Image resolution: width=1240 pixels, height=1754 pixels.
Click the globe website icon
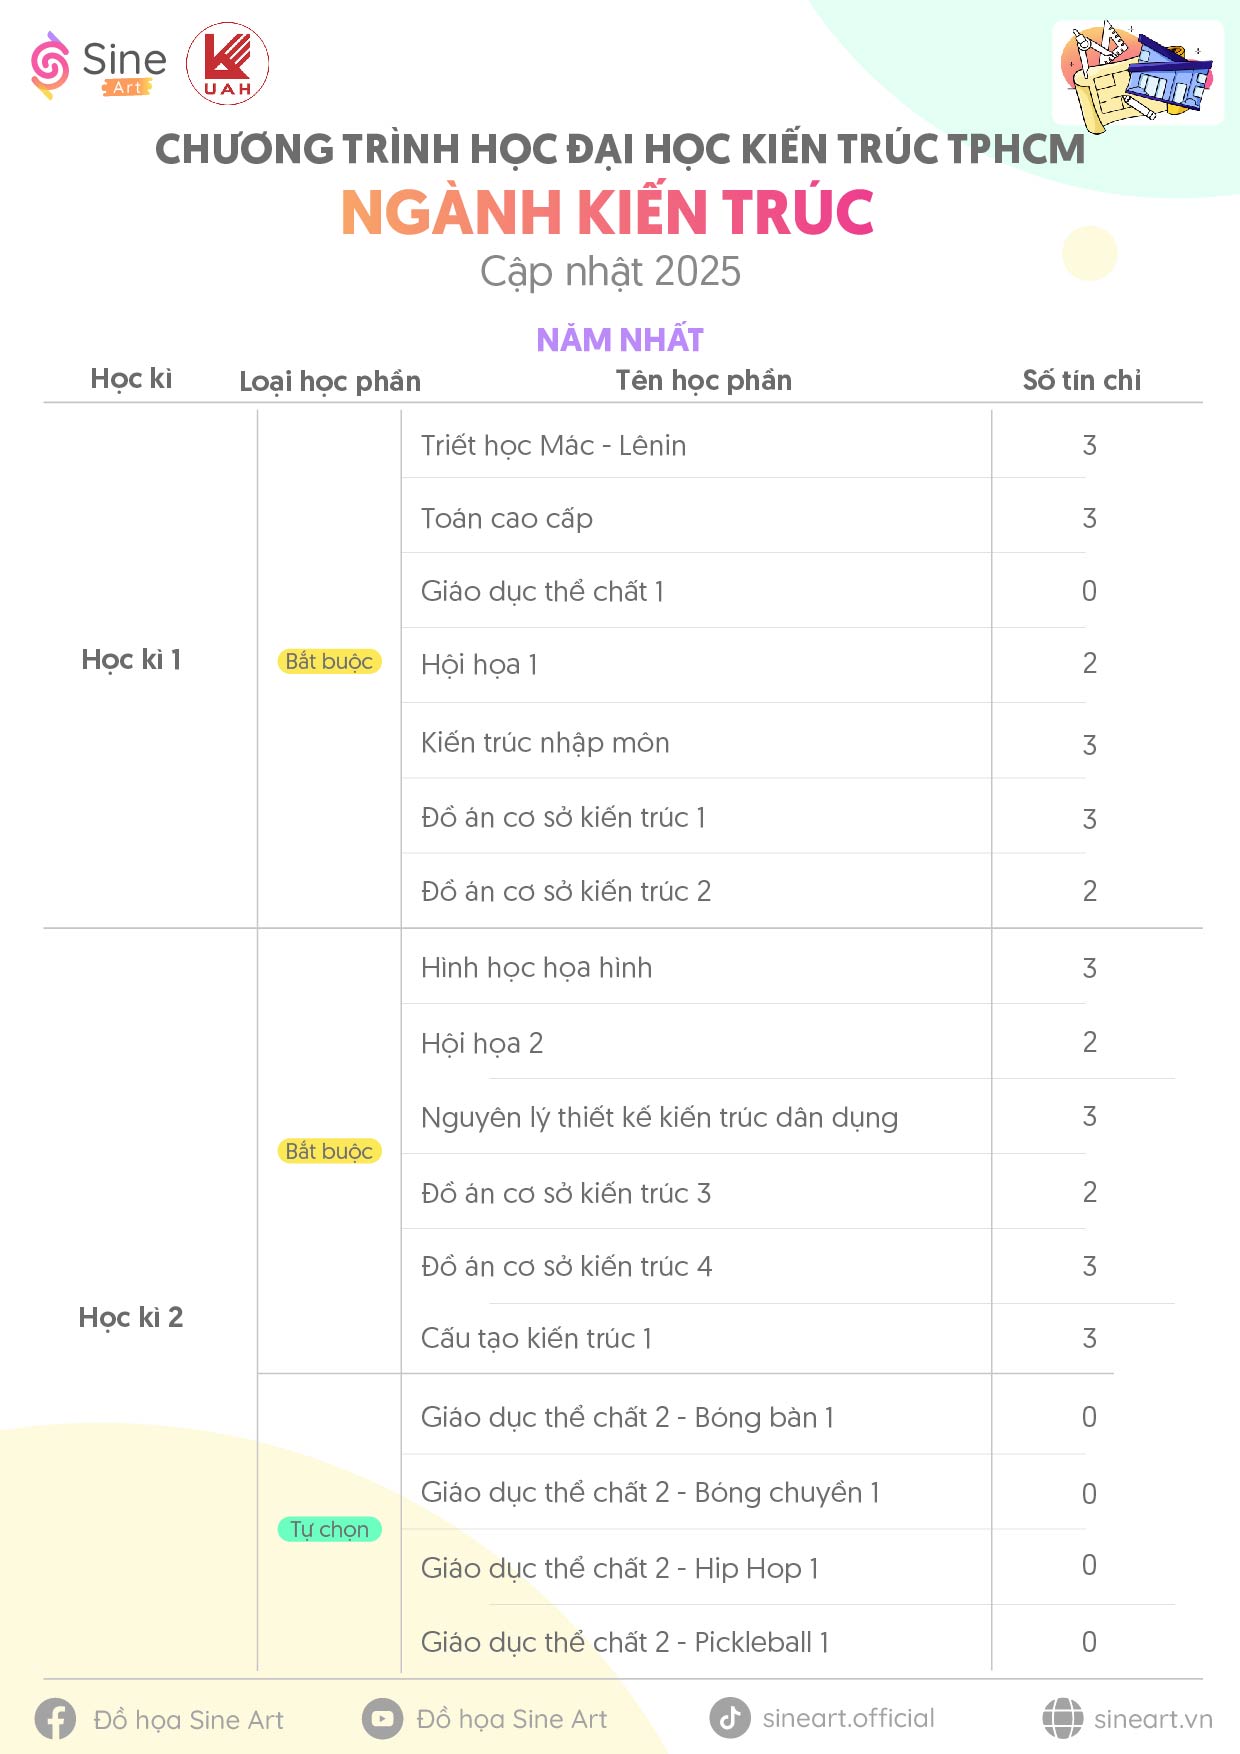tap(1063, 1718)
